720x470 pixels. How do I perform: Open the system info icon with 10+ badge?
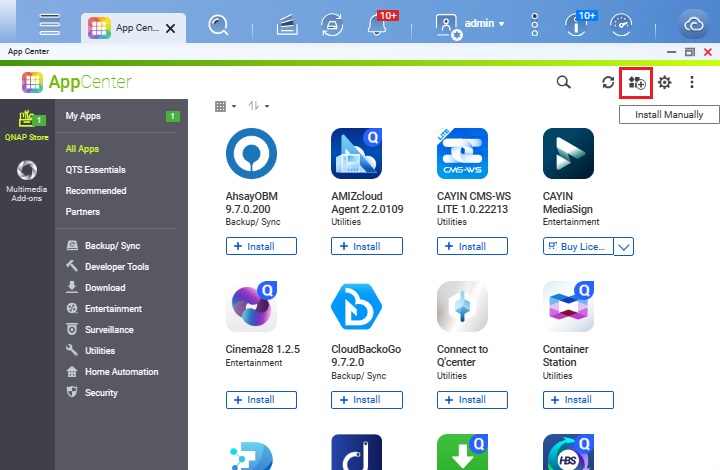(x=577, y=25)
